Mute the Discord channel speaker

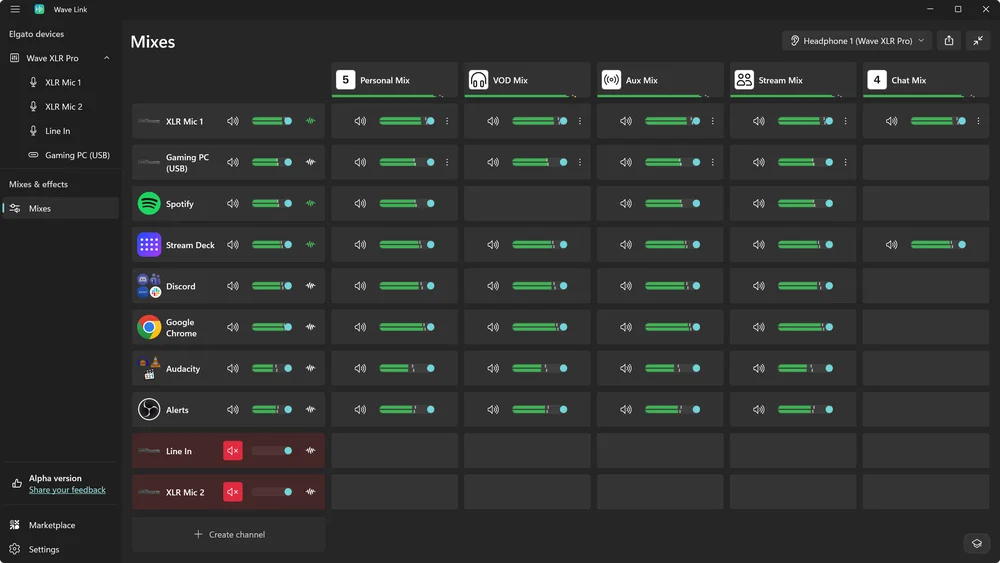pyautogui.click(x=233, y=286)
